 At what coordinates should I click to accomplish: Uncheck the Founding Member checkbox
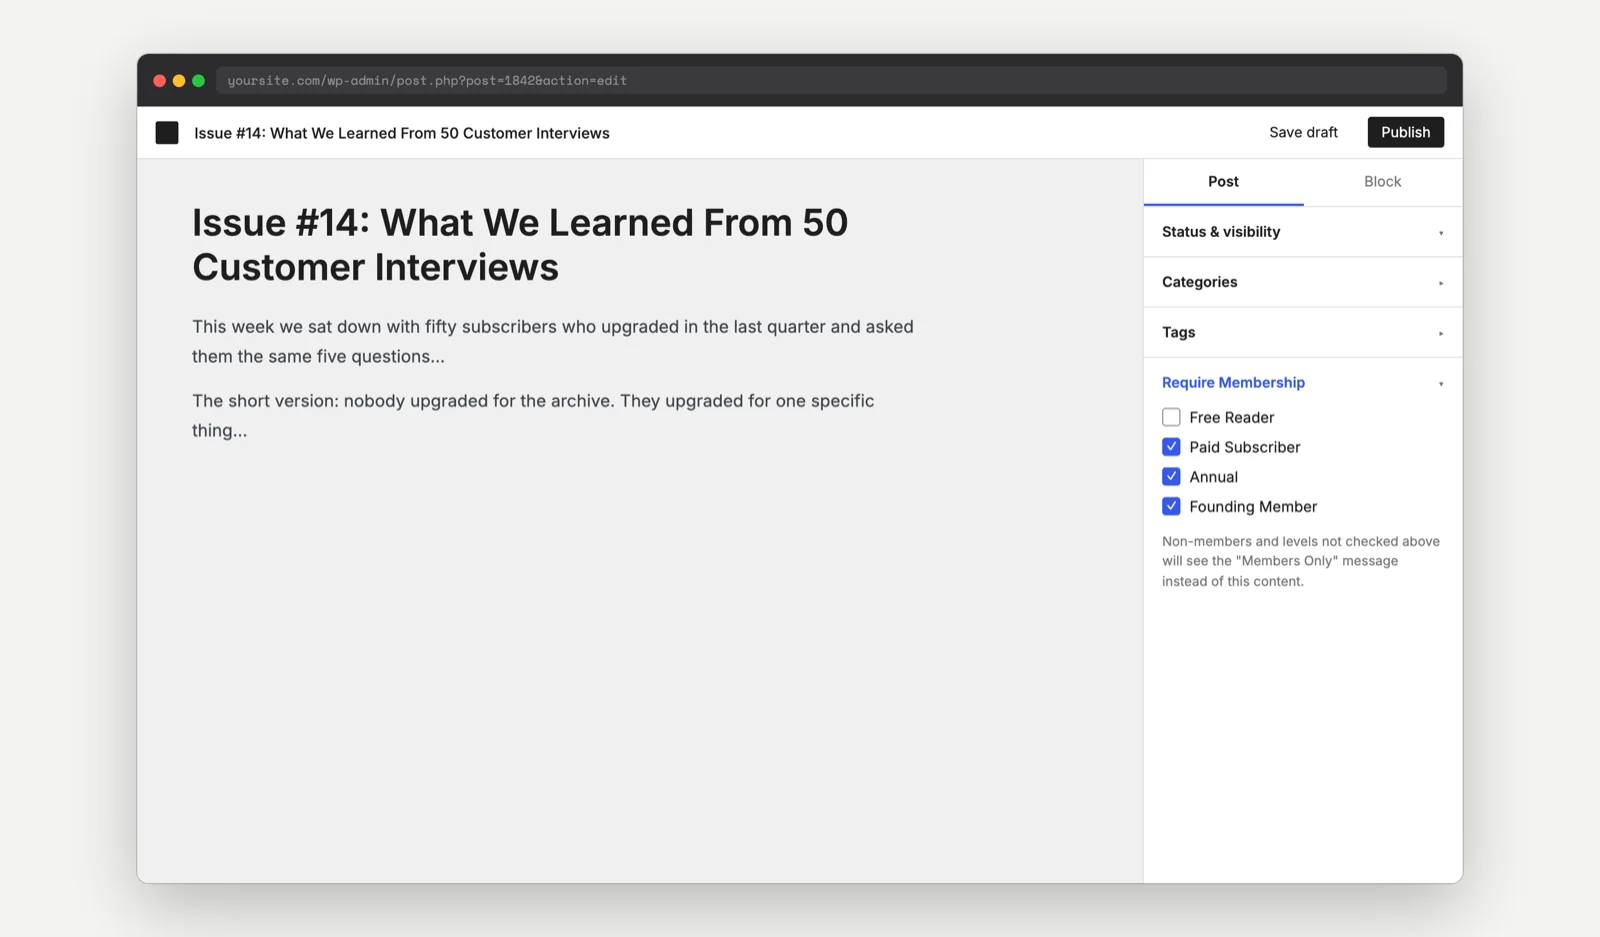click(1171, 506)
